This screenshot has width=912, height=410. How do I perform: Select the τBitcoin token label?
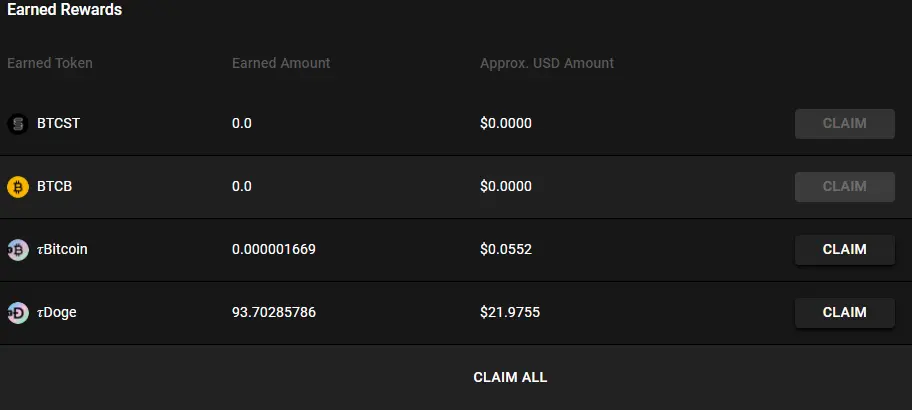pyautogui.click(x=62, y=249)
